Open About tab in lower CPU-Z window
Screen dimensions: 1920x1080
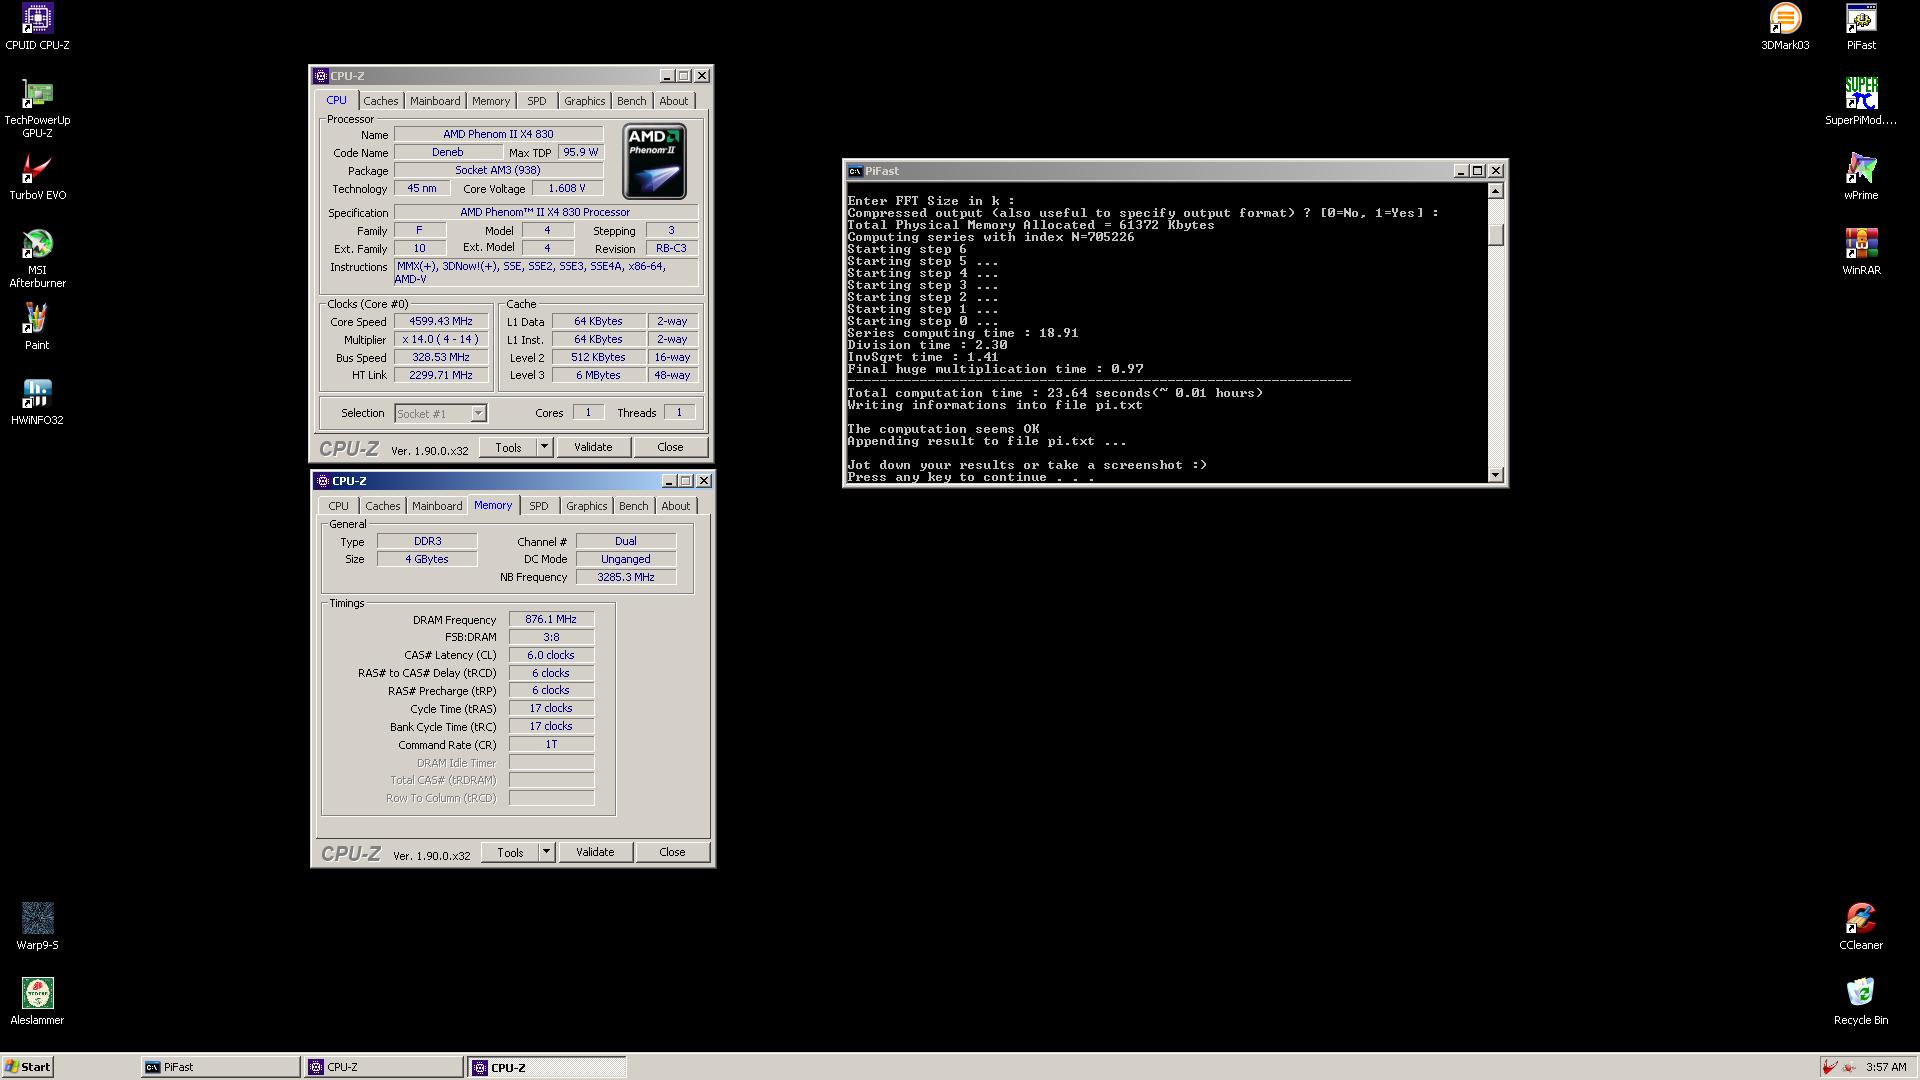pos(675,506)
